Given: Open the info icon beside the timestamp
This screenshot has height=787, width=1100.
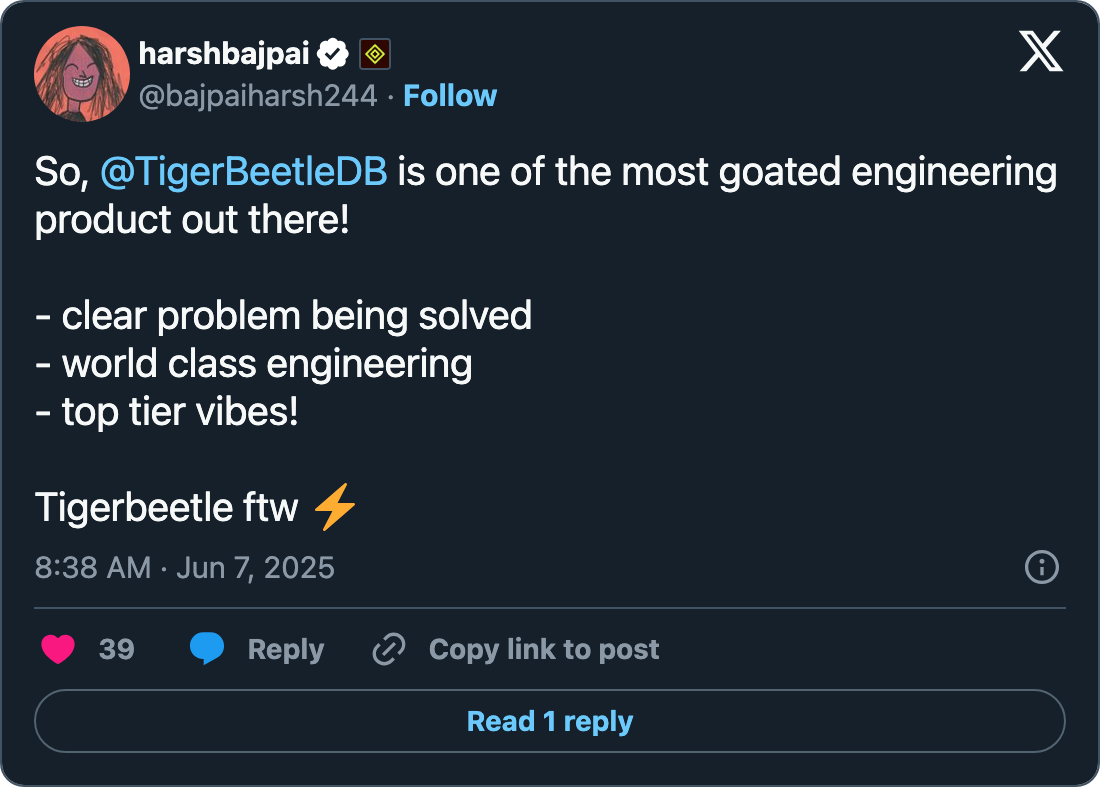Looking at the screenshot, I should pyautogui.click(x=1042, y=568).
